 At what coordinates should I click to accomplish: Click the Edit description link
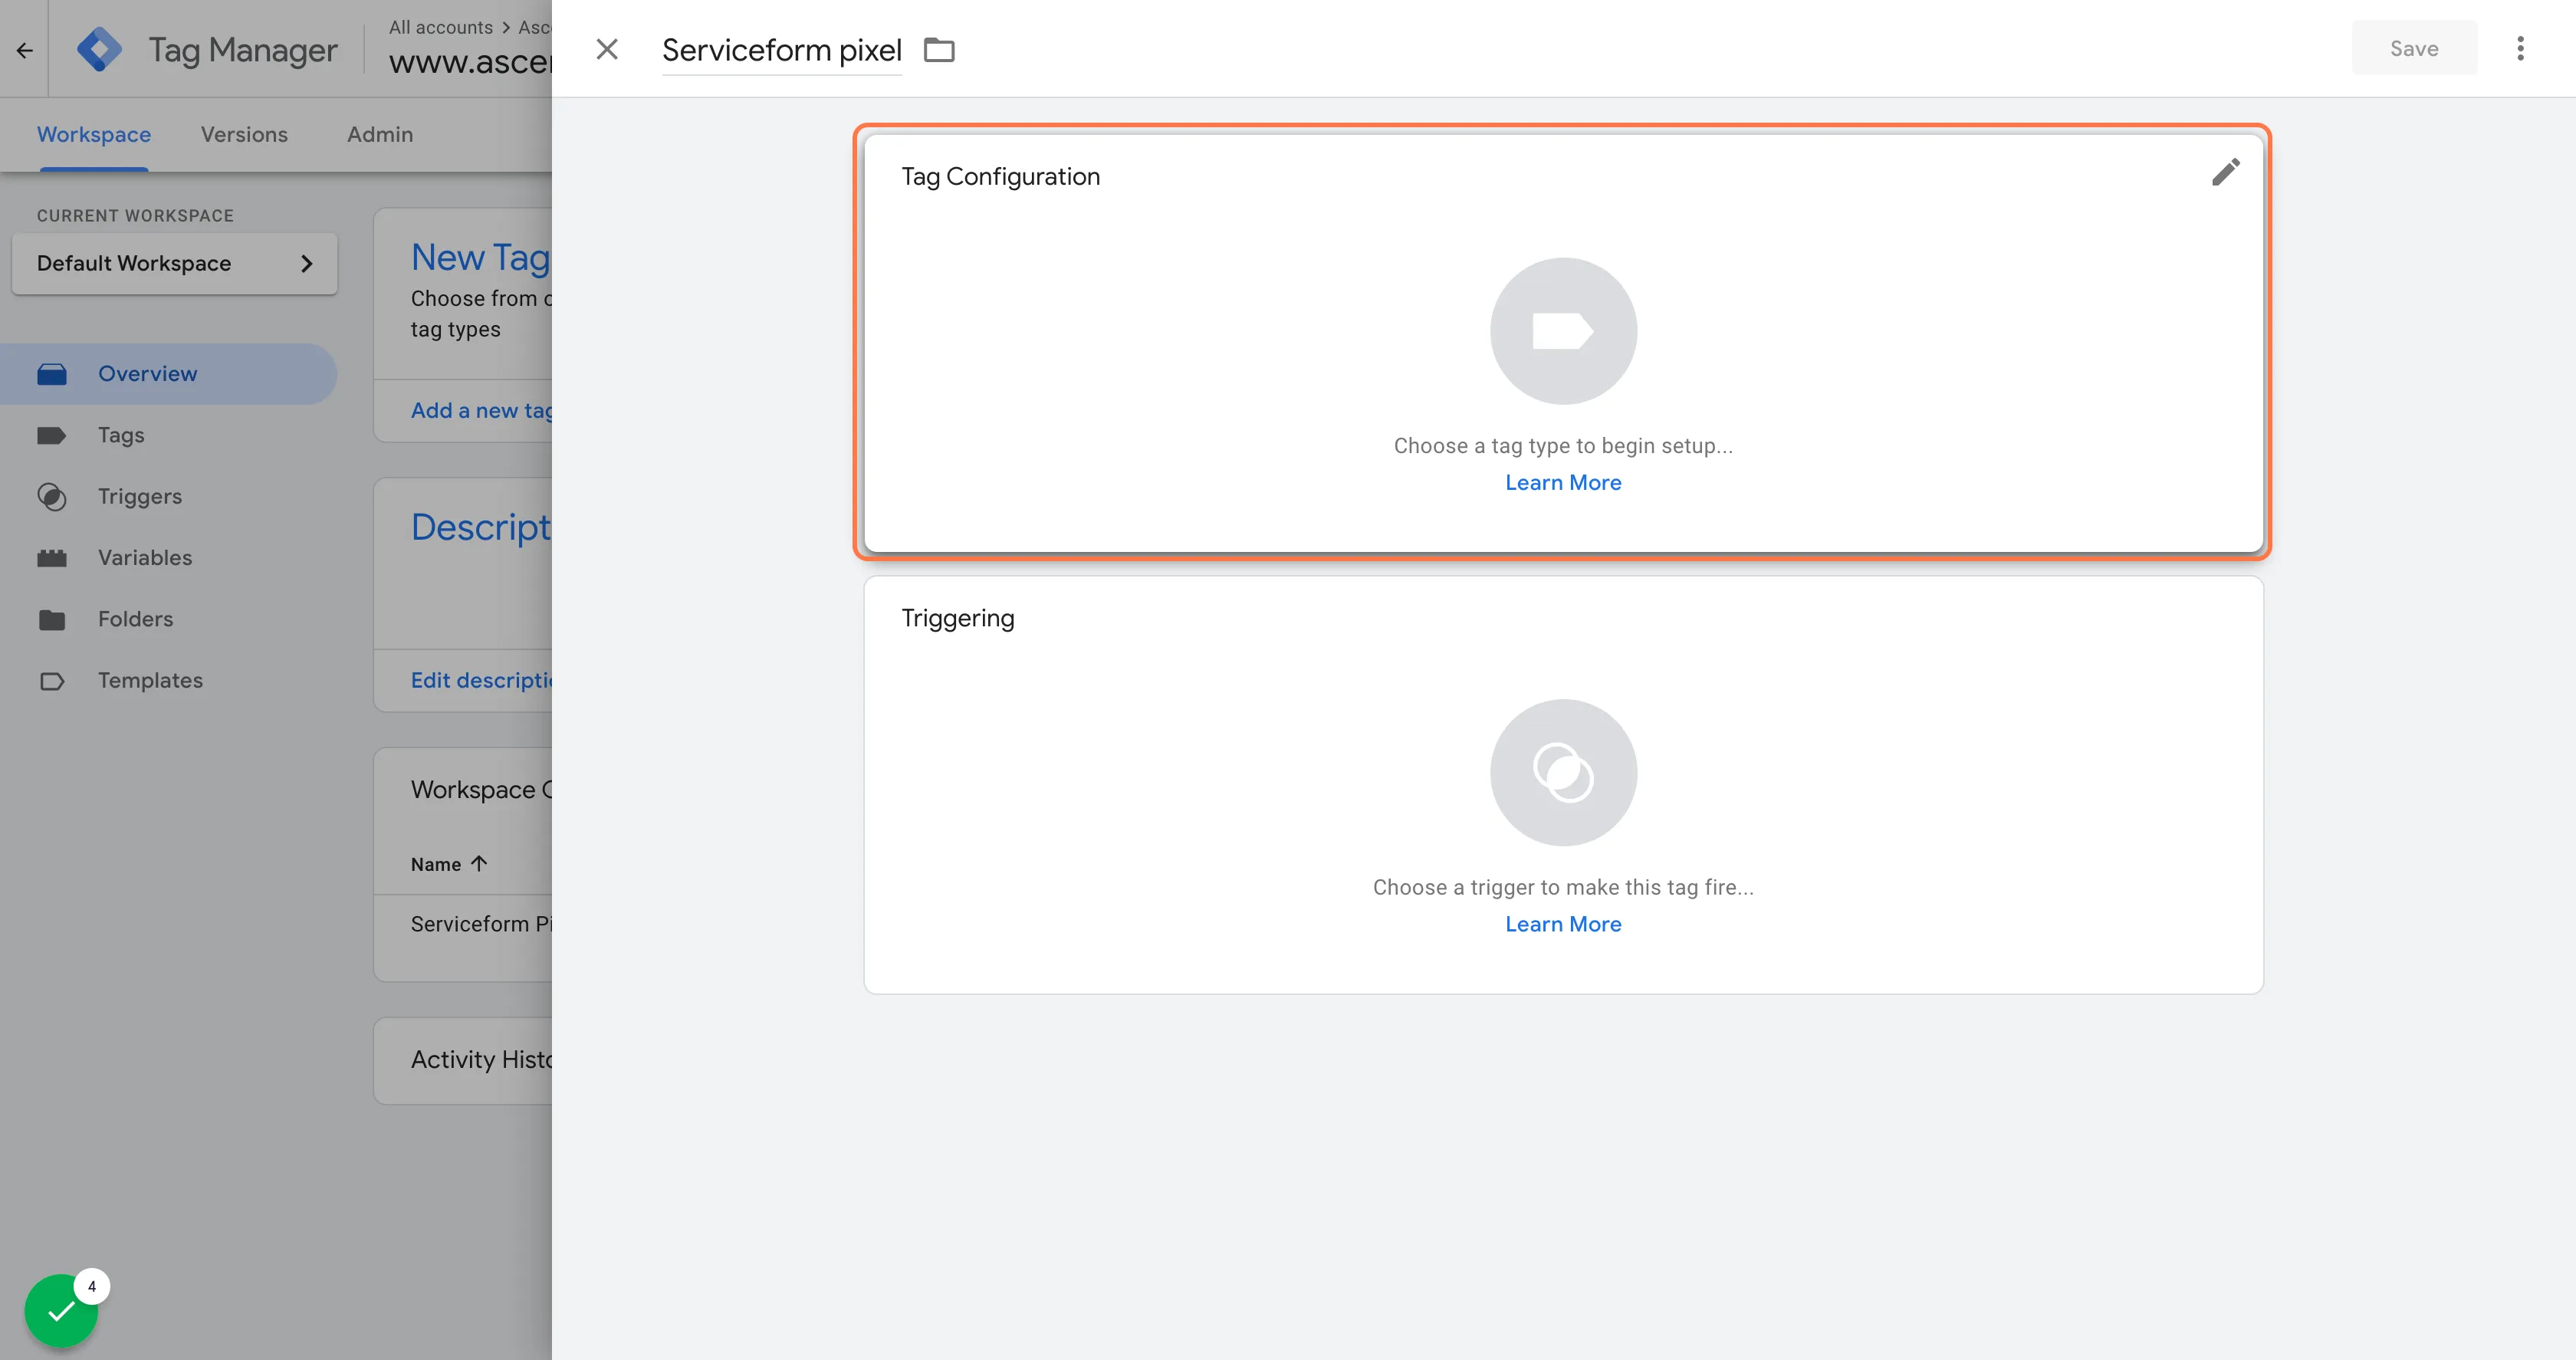481,680
